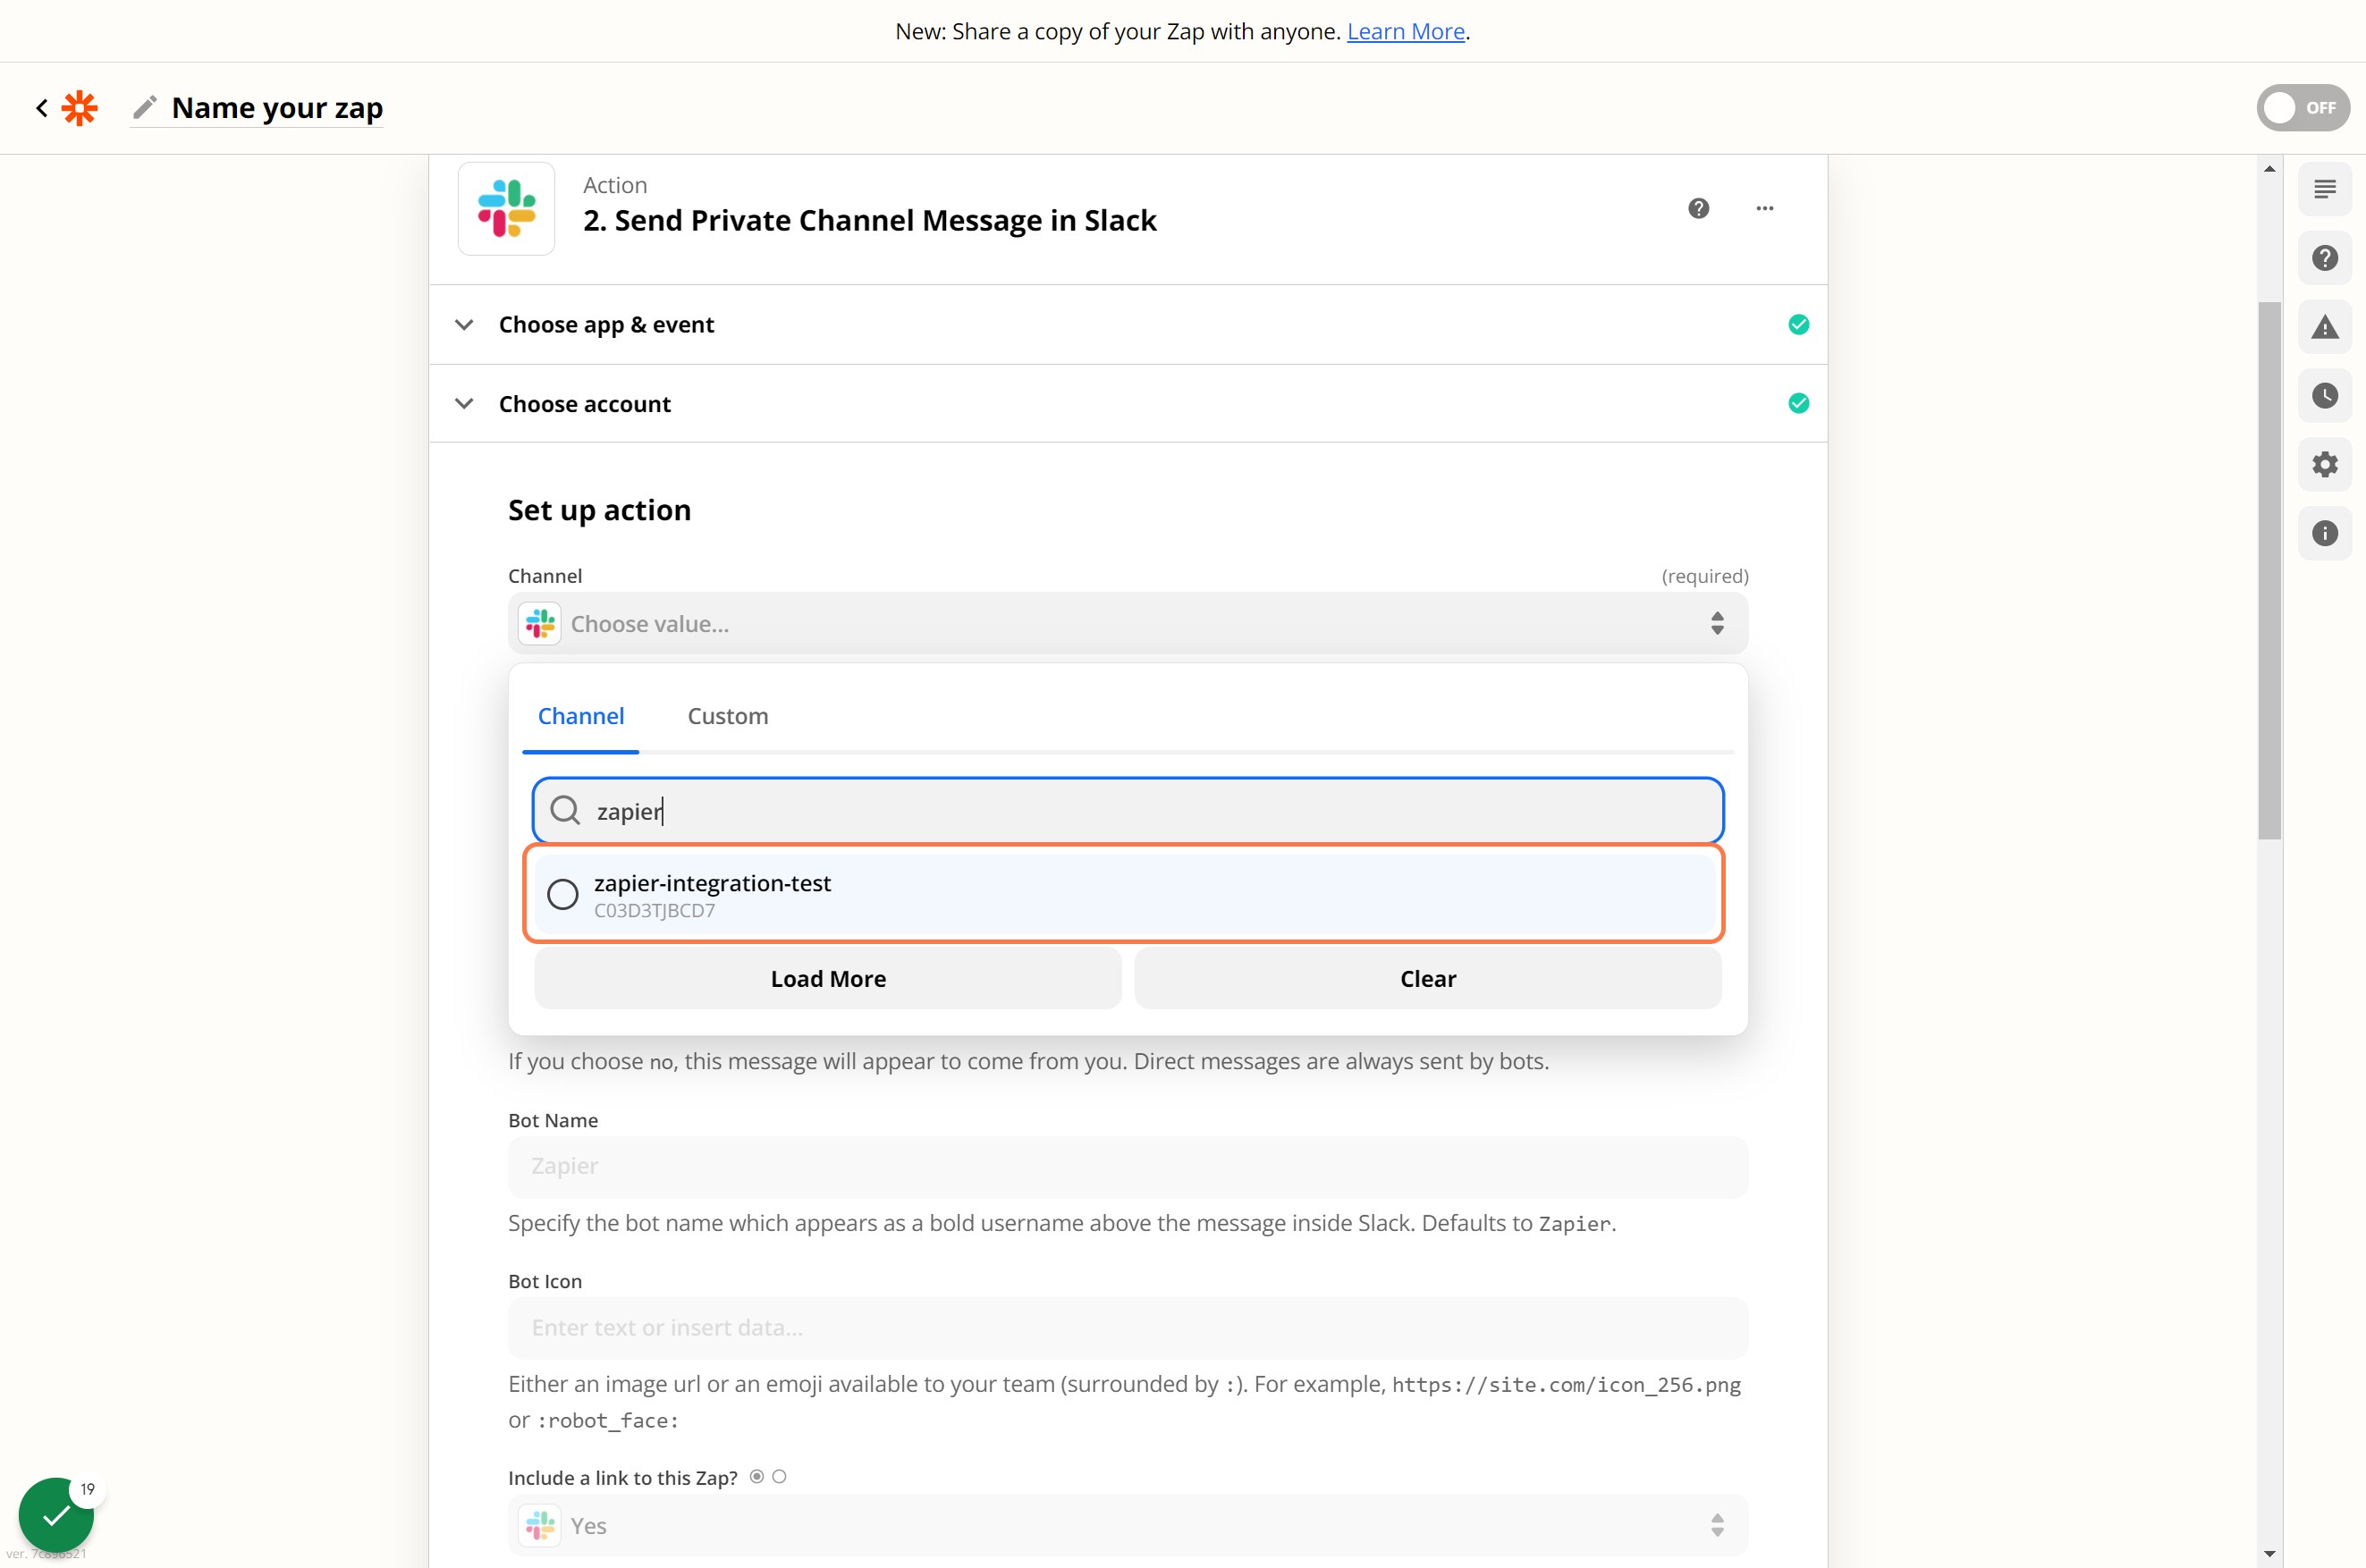
Task: Go back using the left arrow
Action: (41, 108)
